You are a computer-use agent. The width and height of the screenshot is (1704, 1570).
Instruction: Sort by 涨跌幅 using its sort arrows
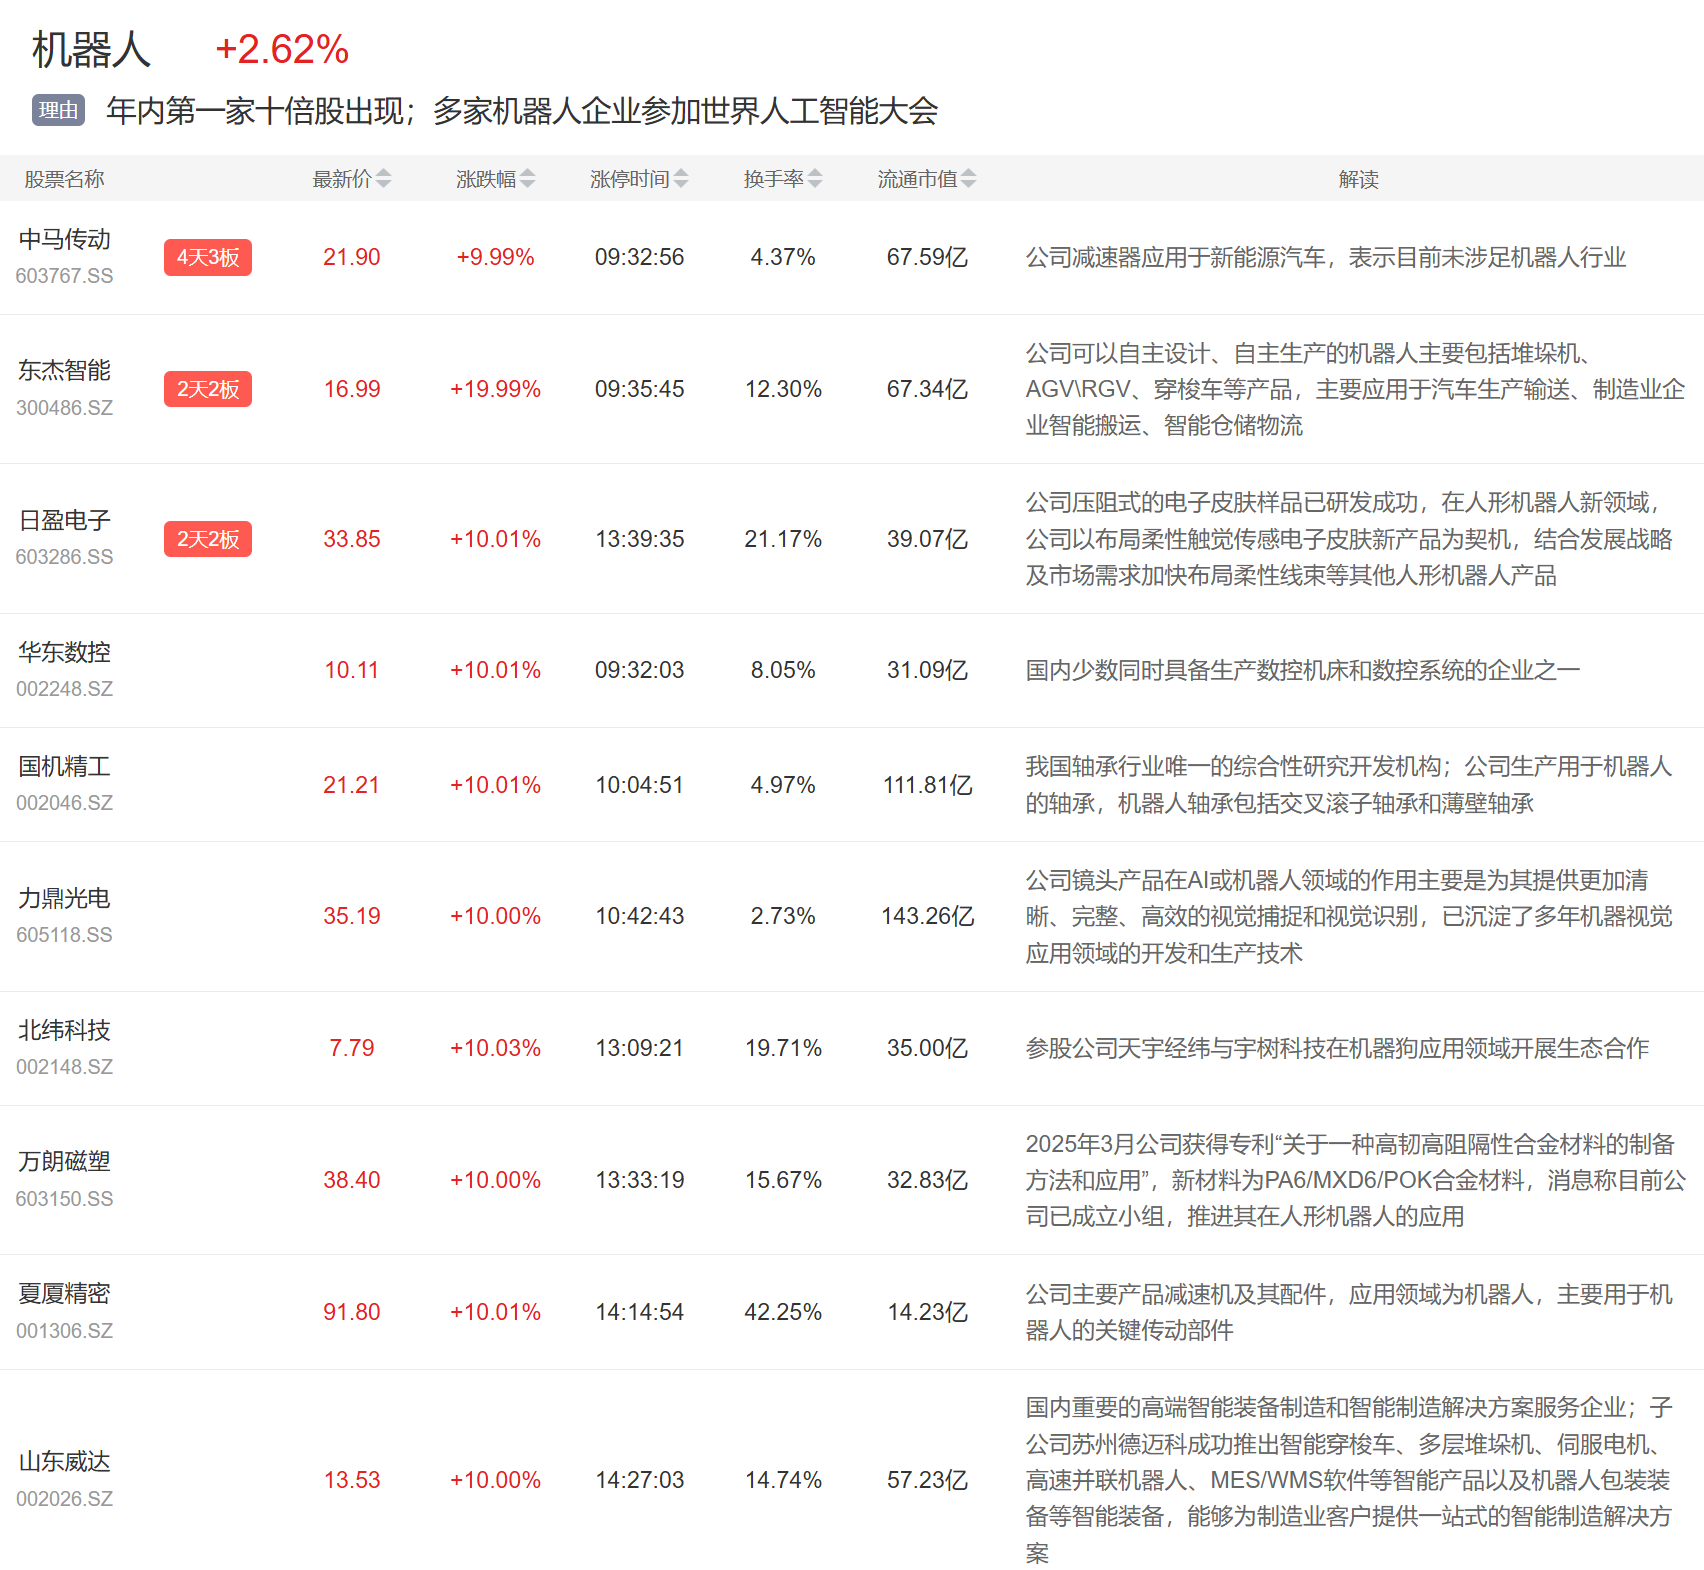click(528, 179)
